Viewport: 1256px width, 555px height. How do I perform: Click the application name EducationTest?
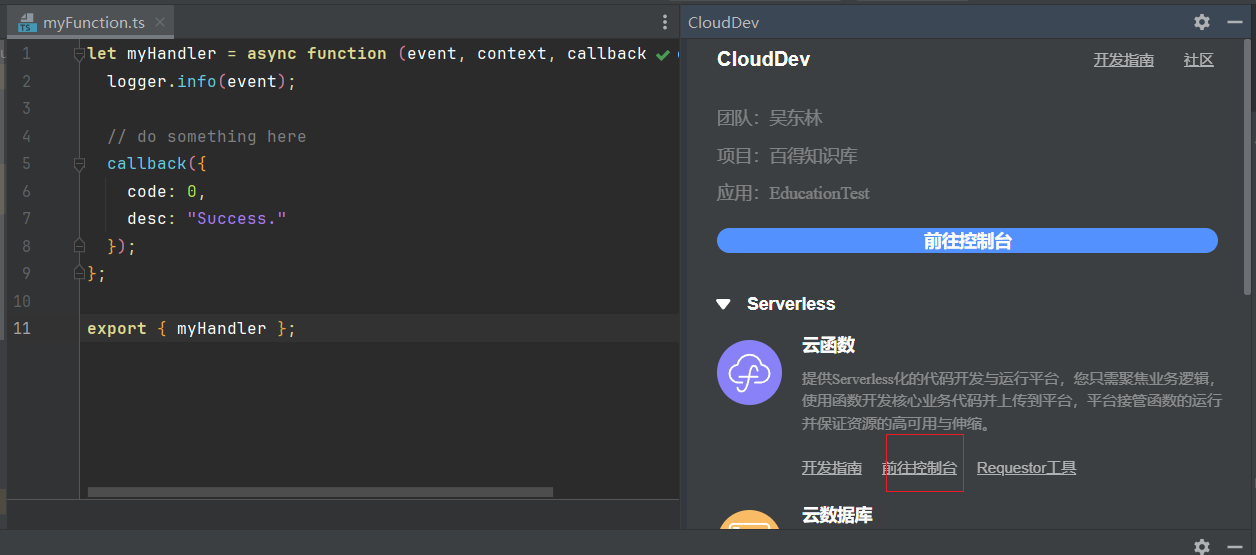pos(819,193)
